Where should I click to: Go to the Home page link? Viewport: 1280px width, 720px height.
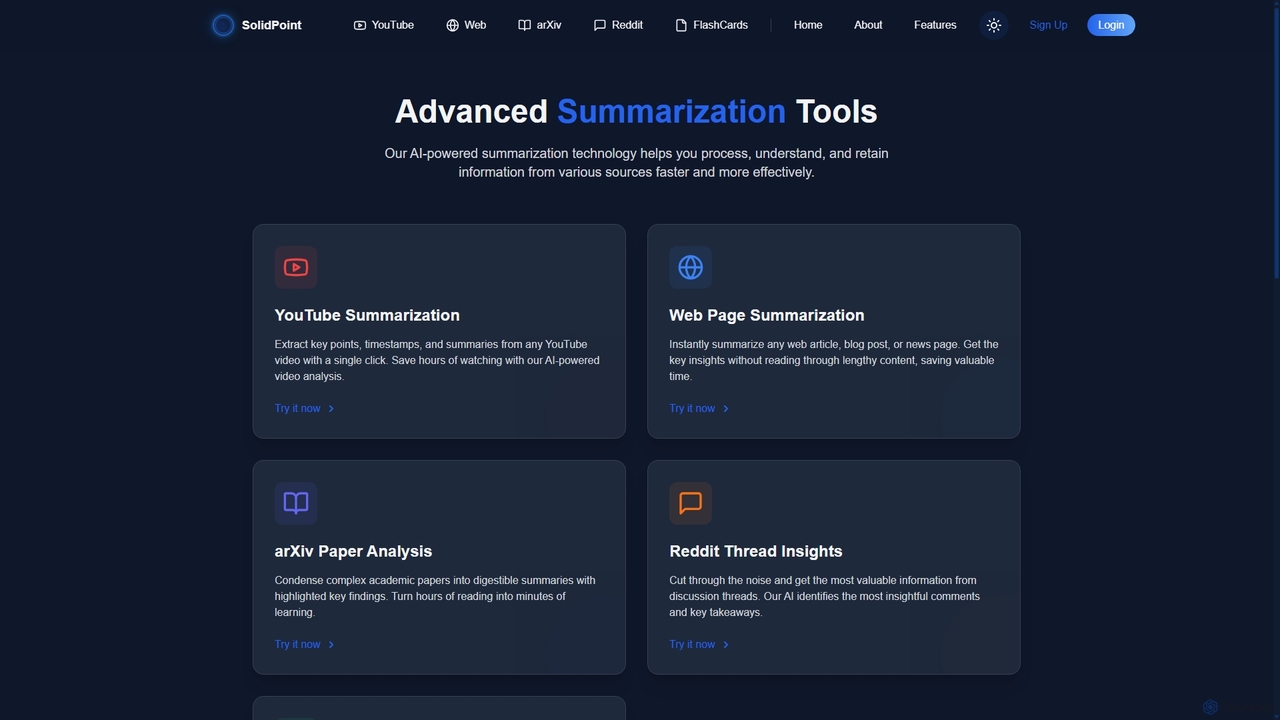(808, 25)
